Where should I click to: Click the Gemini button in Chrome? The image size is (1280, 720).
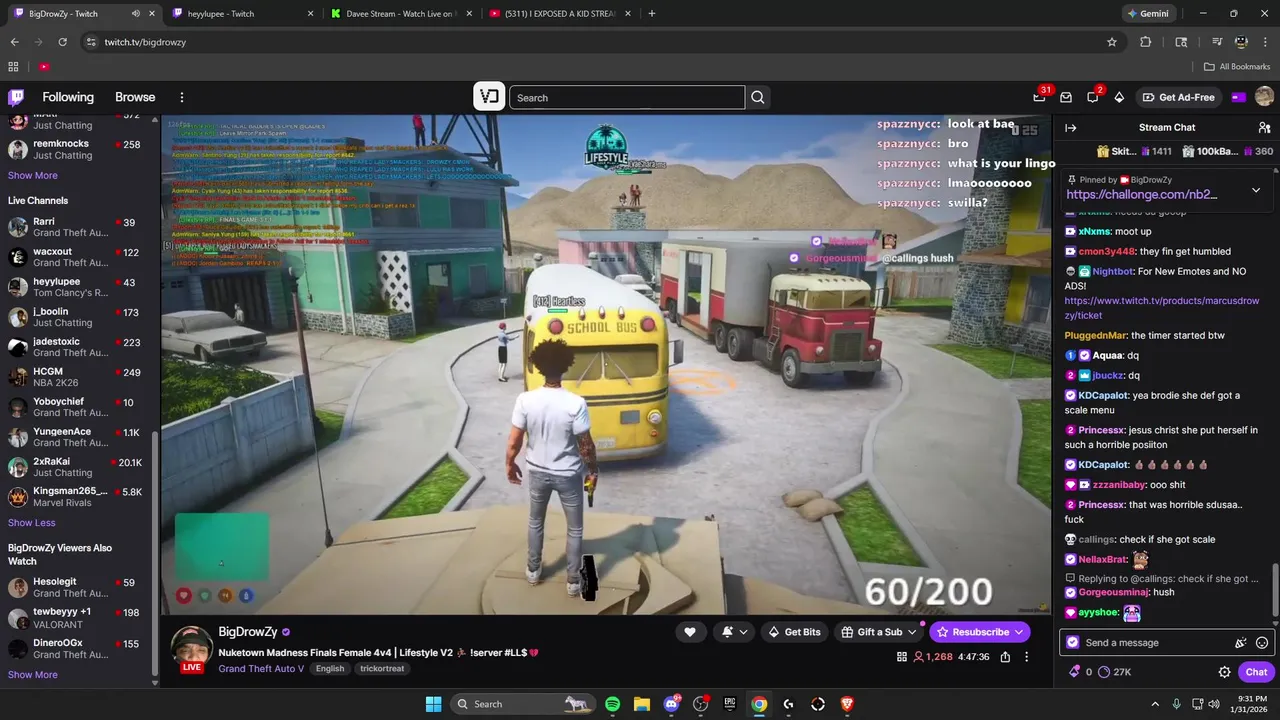pos(1148,14)
